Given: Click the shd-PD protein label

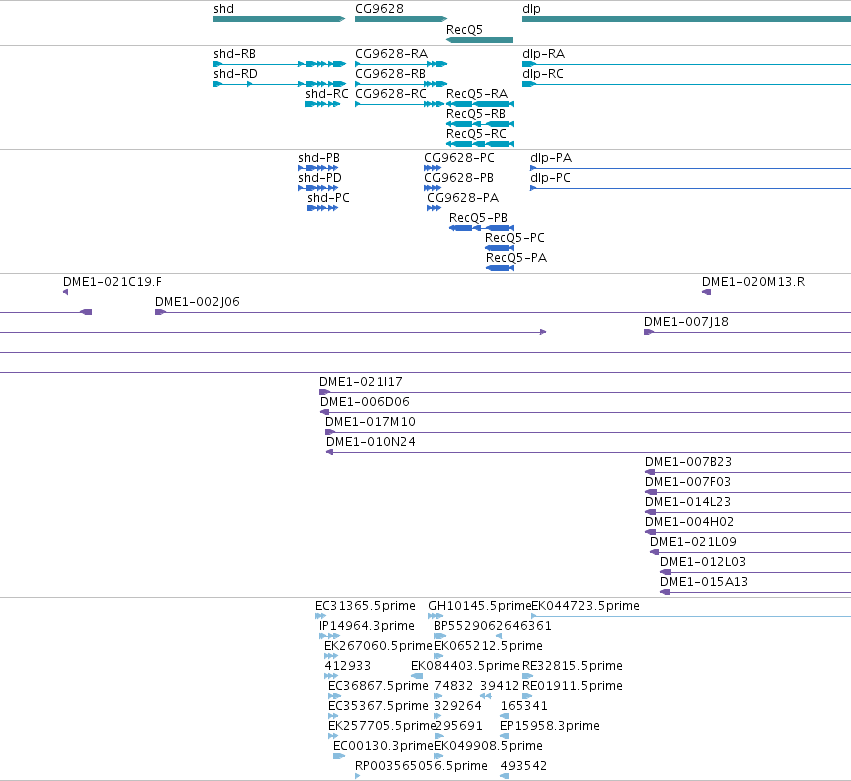Looking at the screenshot, I should 320,178.
